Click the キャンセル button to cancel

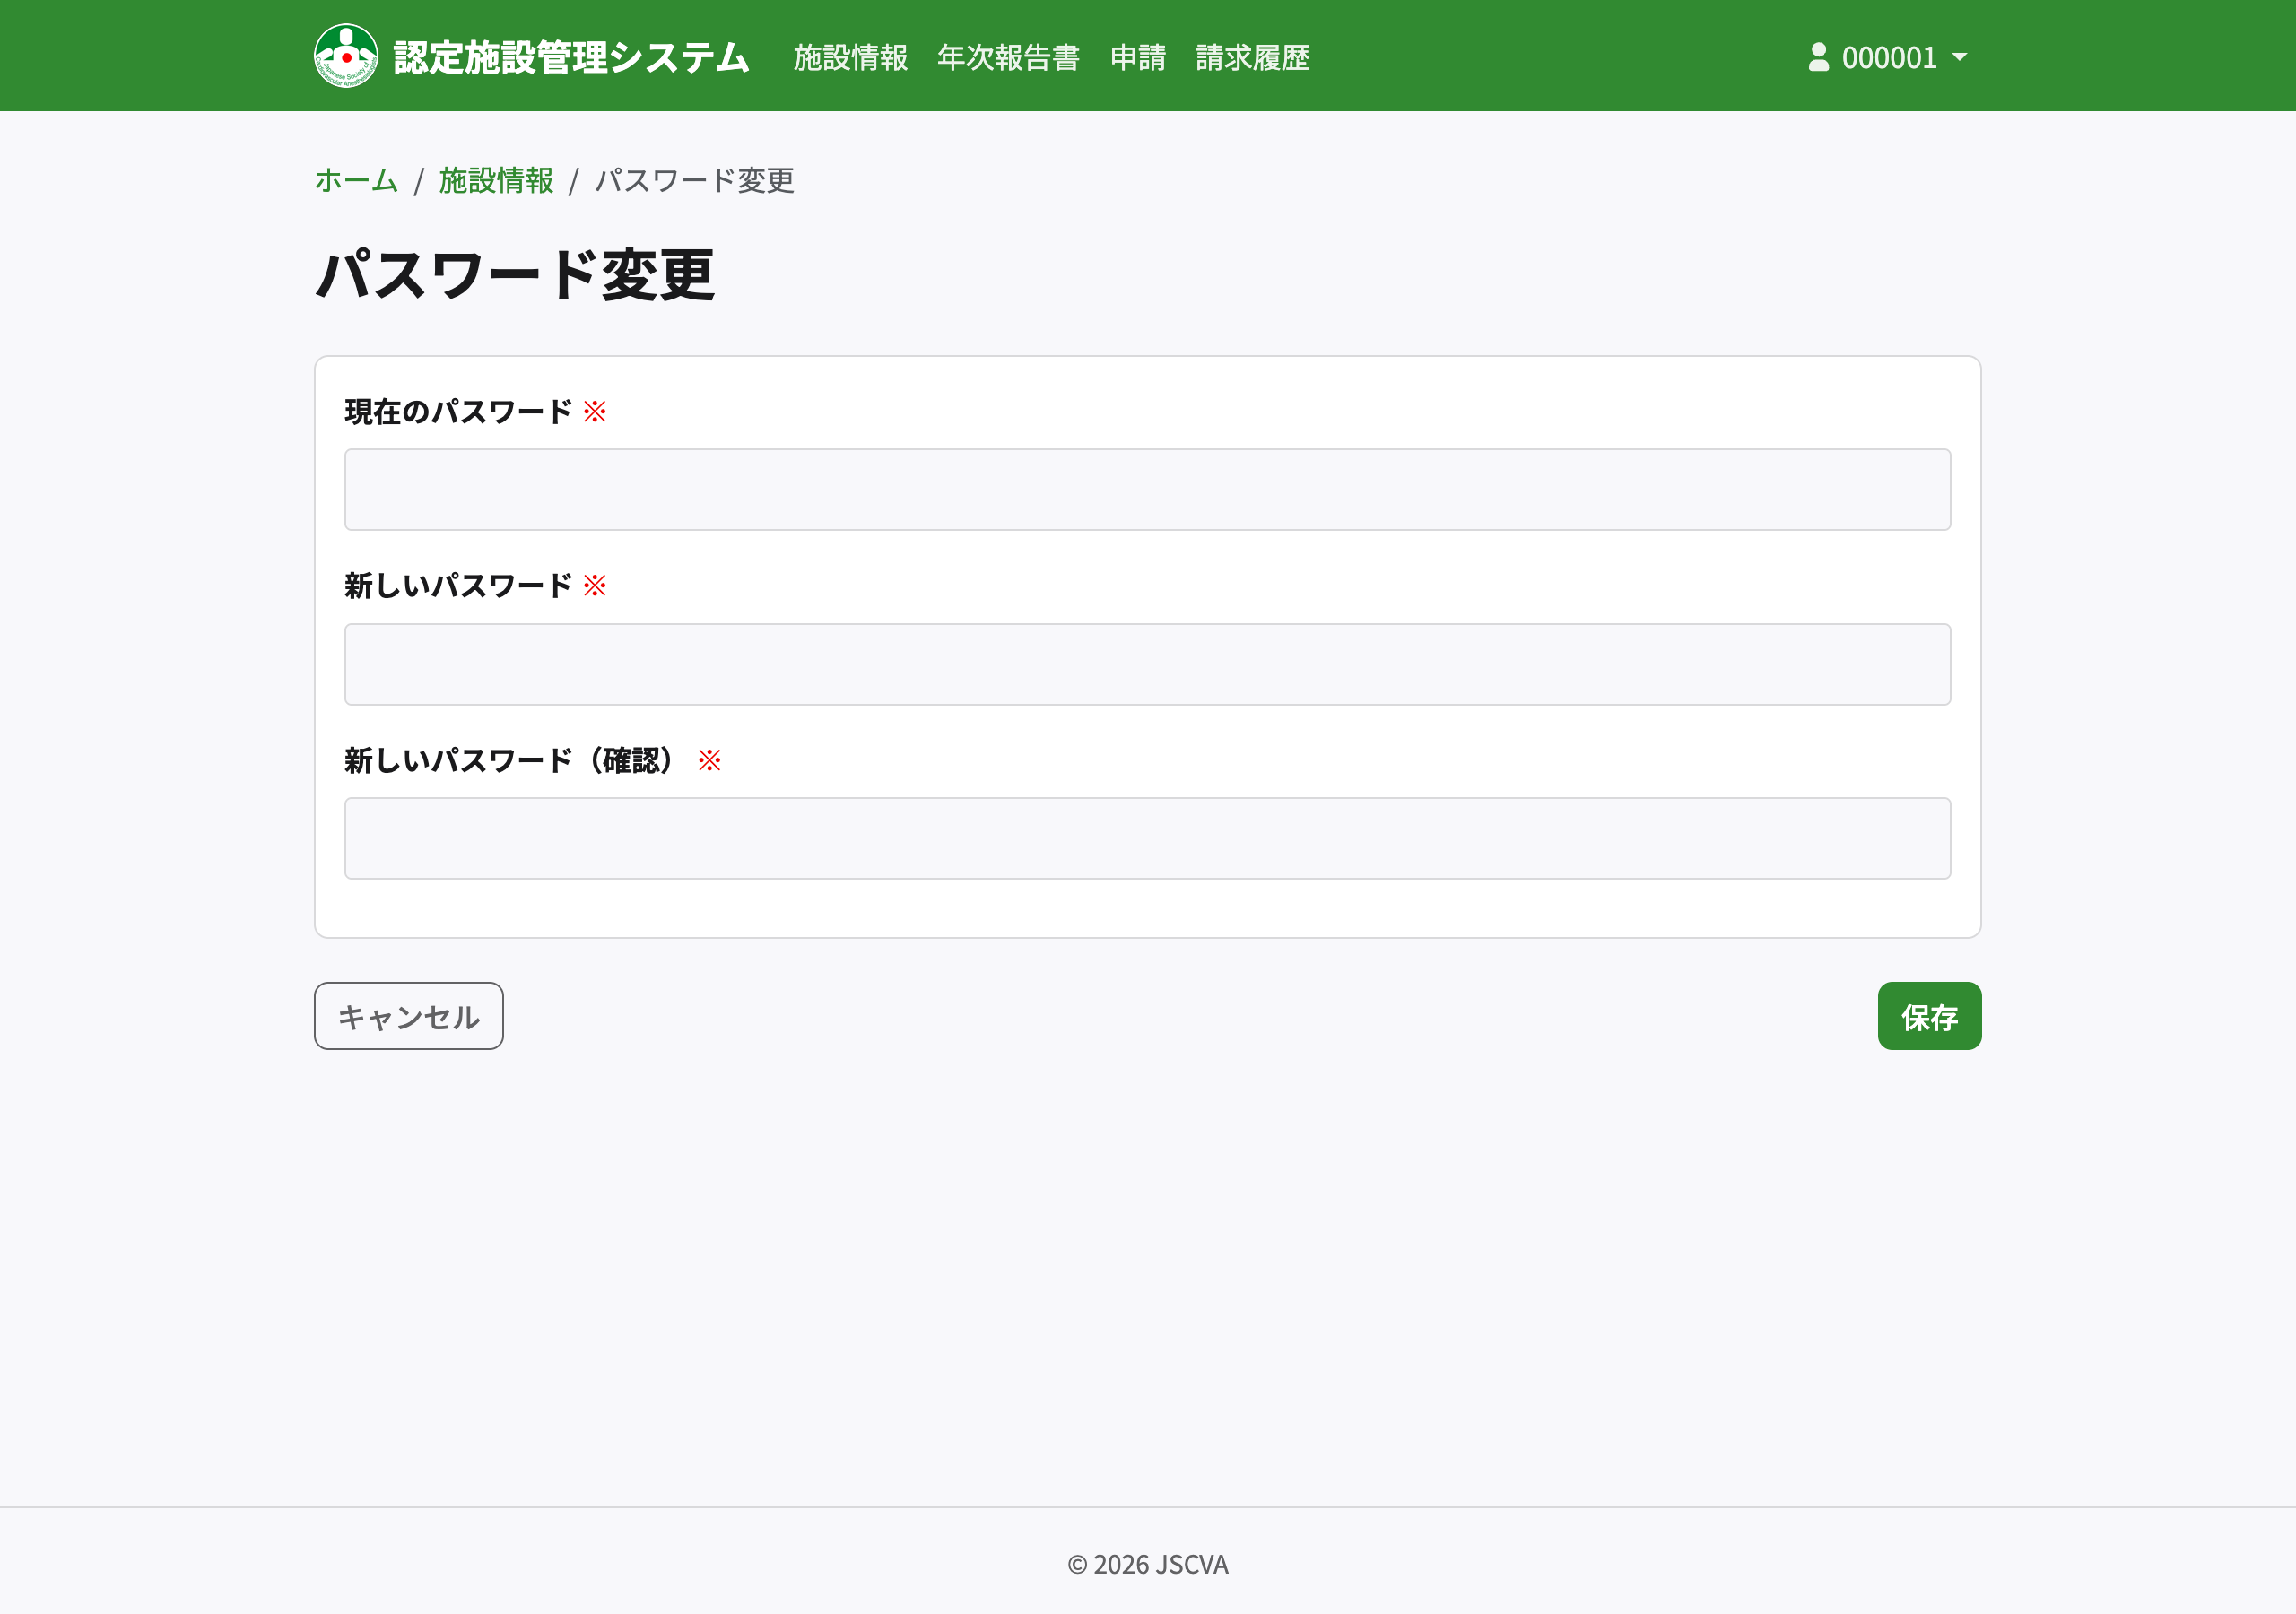(408, 1016)
